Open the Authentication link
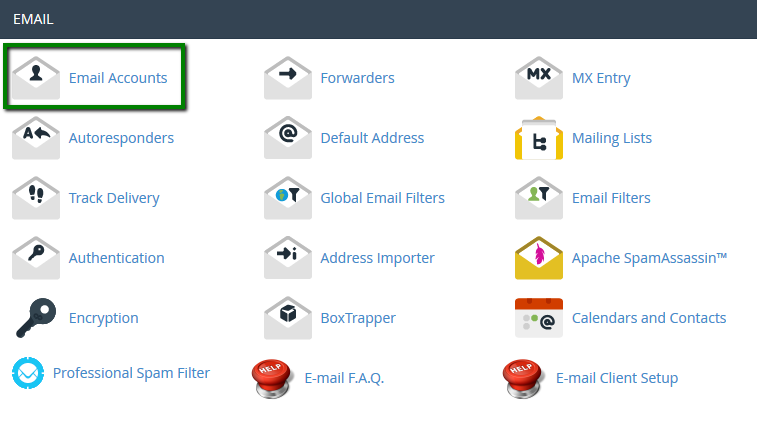The width and height of the screenshot is (757, 425). pos(116,257)
